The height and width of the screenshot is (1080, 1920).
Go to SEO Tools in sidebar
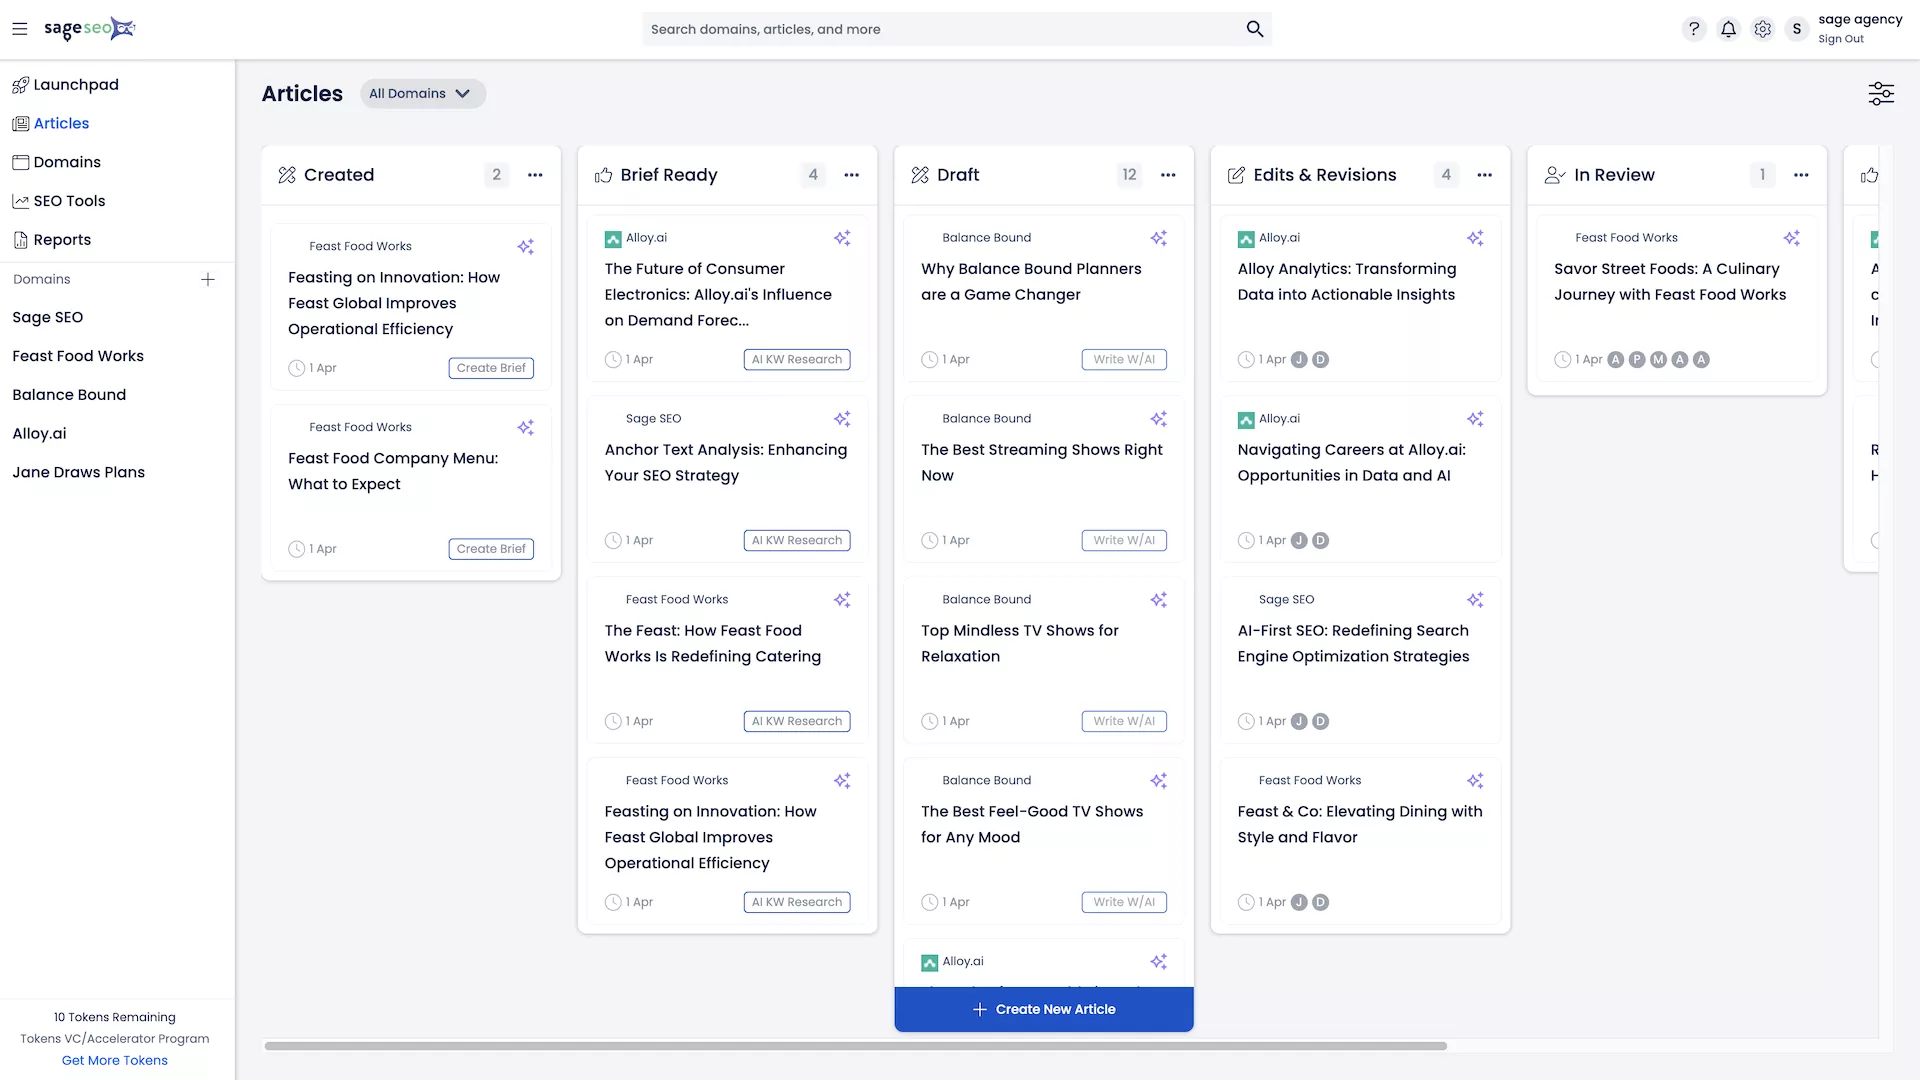point(69,201)
